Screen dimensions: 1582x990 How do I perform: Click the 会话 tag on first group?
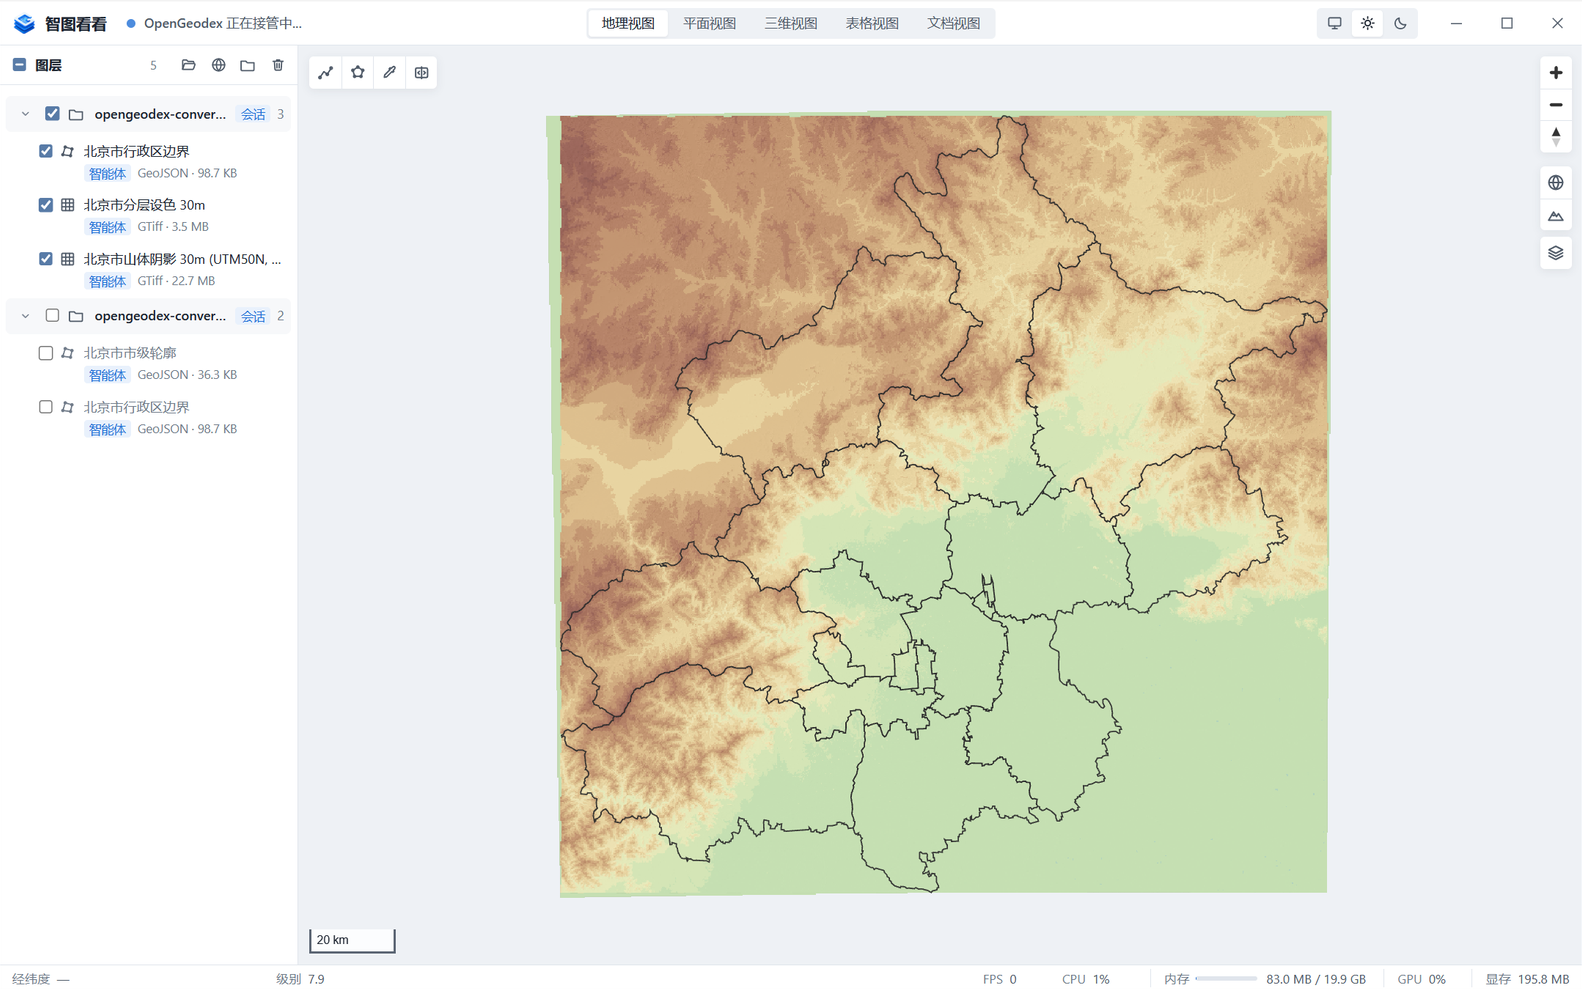[x=253, y=114]
